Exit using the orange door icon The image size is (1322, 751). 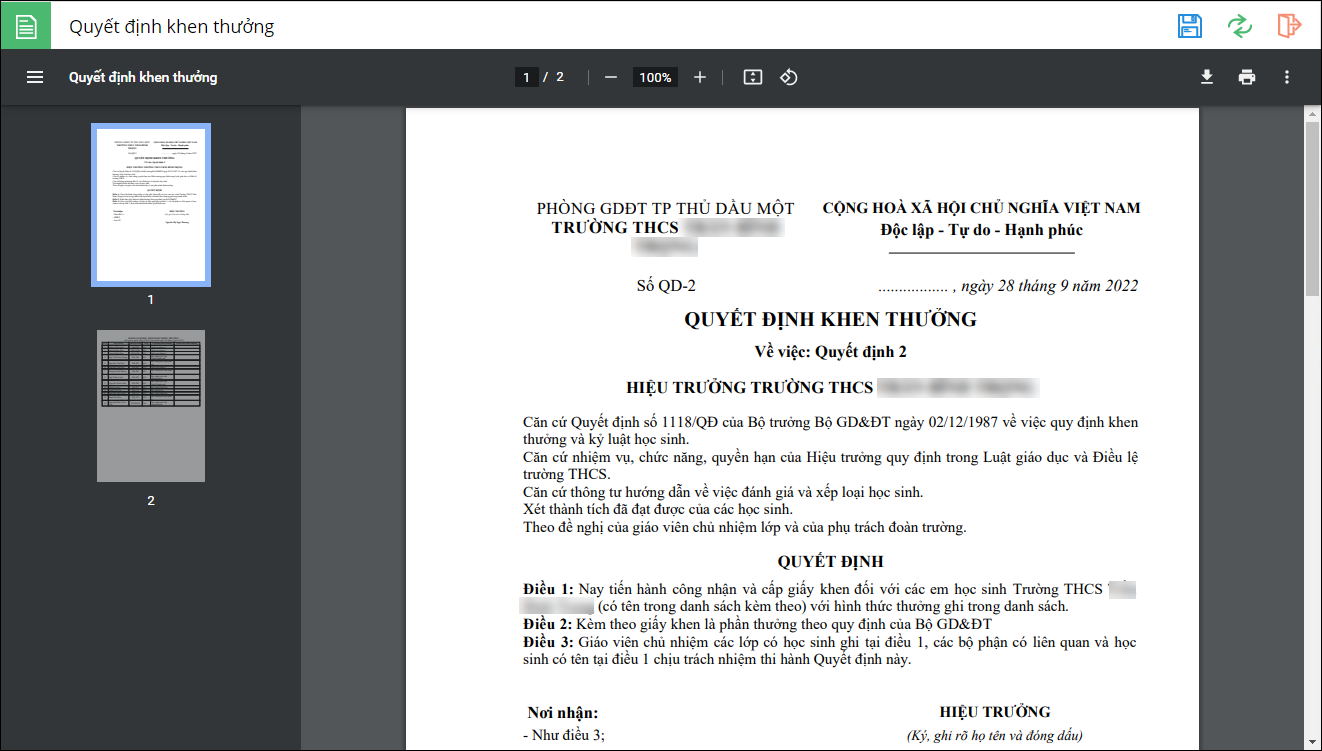[1289, 26]
